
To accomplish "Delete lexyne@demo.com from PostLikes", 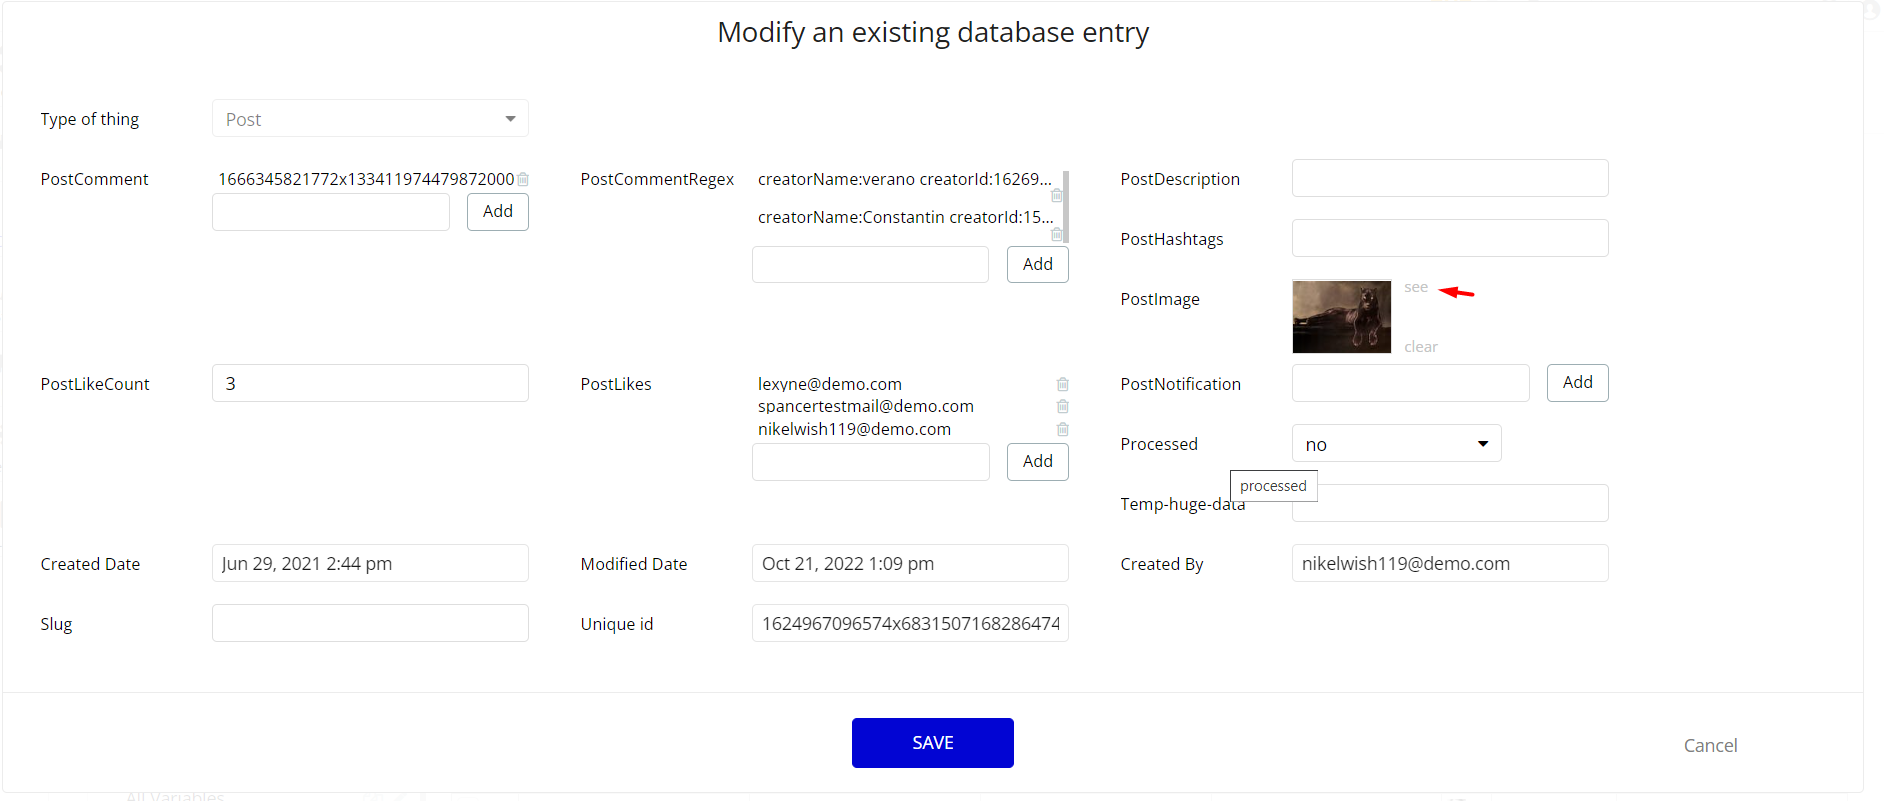I will (1063, 384).
